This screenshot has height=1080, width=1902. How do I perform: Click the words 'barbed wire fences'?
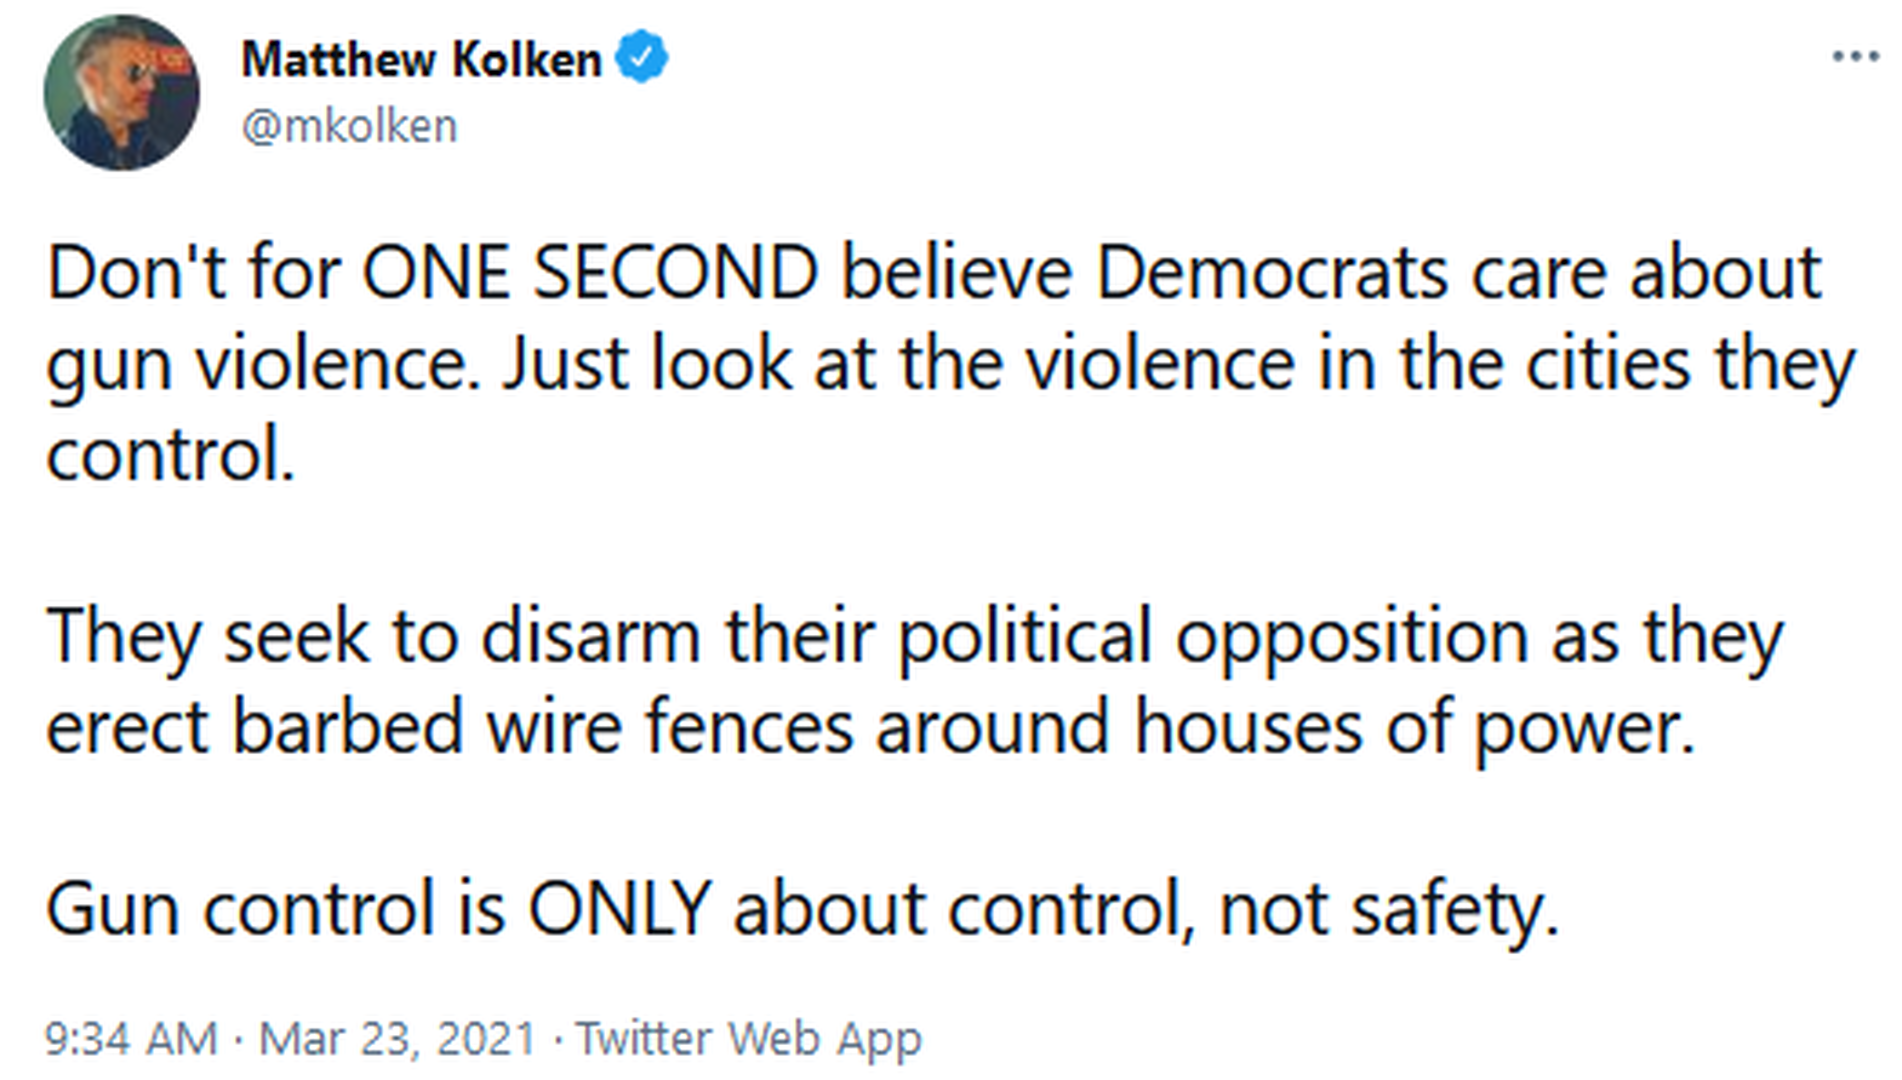click(x=542, y=727)
